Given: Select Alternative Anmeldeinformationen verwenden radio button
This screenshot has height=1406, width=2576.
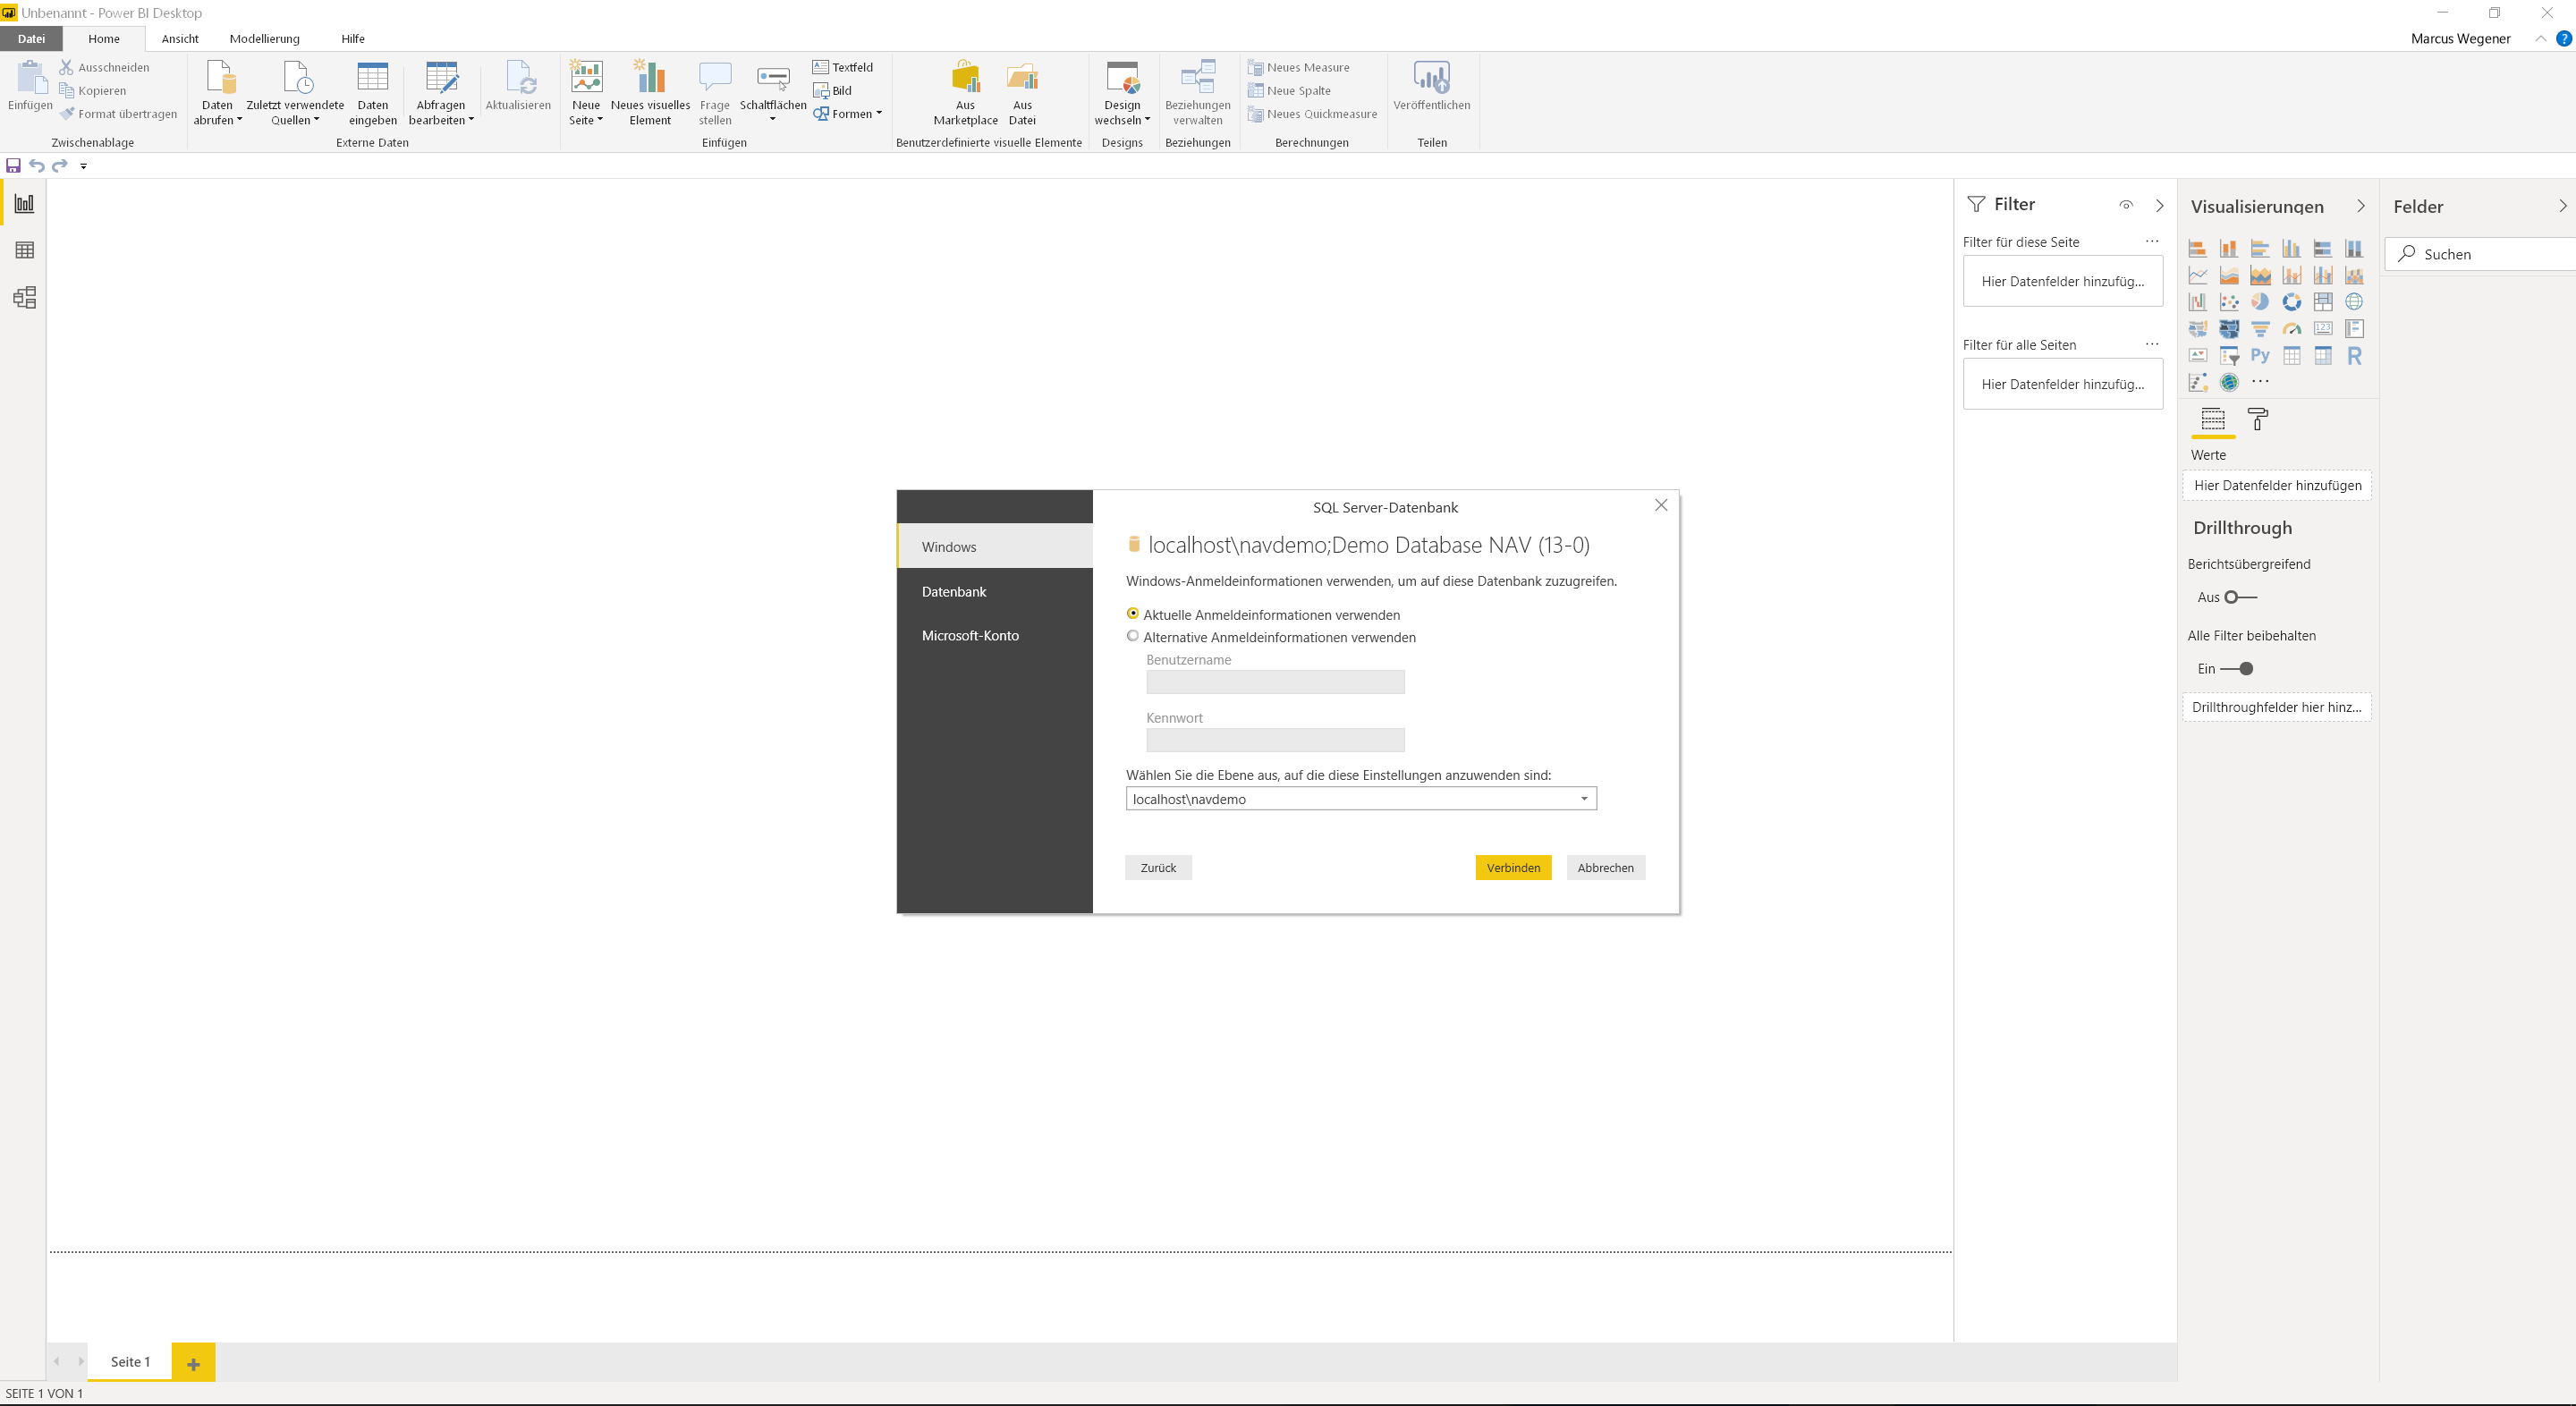Looking at the screenshot, I should coord(1132,636).
